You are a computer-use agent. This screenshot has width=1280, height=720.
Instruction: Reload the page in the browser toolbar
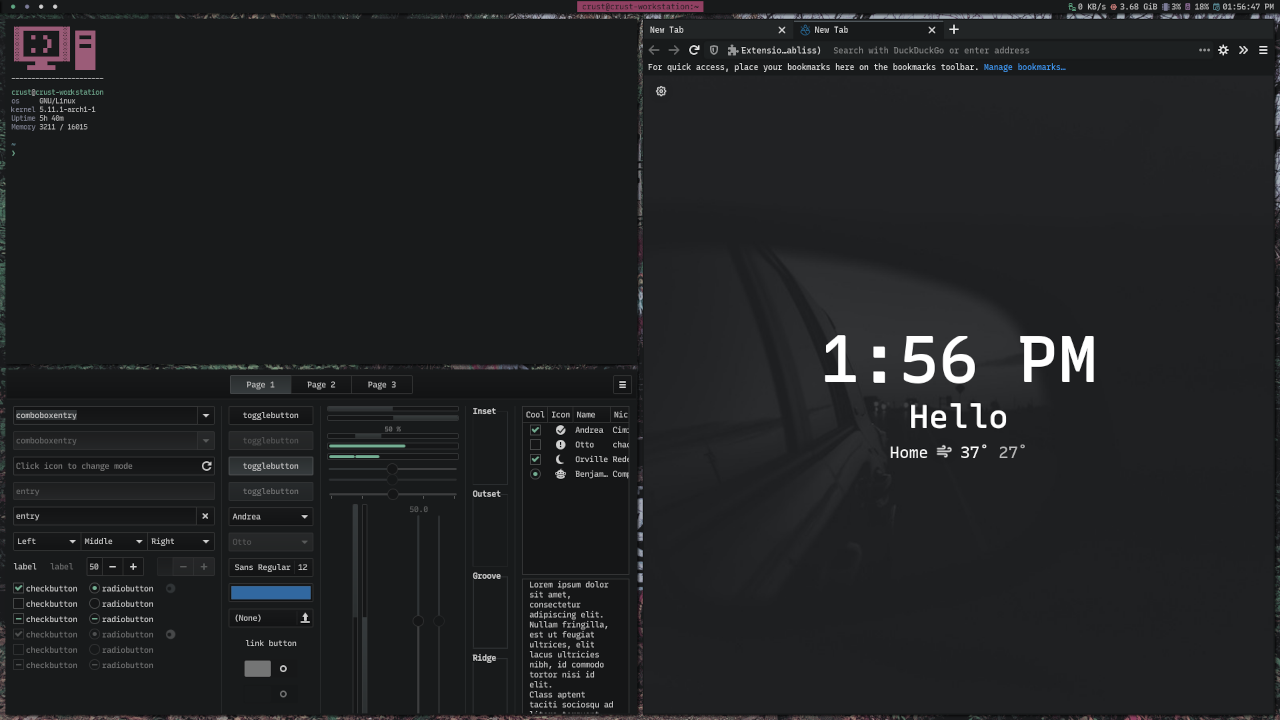click(x=694, y=50)
